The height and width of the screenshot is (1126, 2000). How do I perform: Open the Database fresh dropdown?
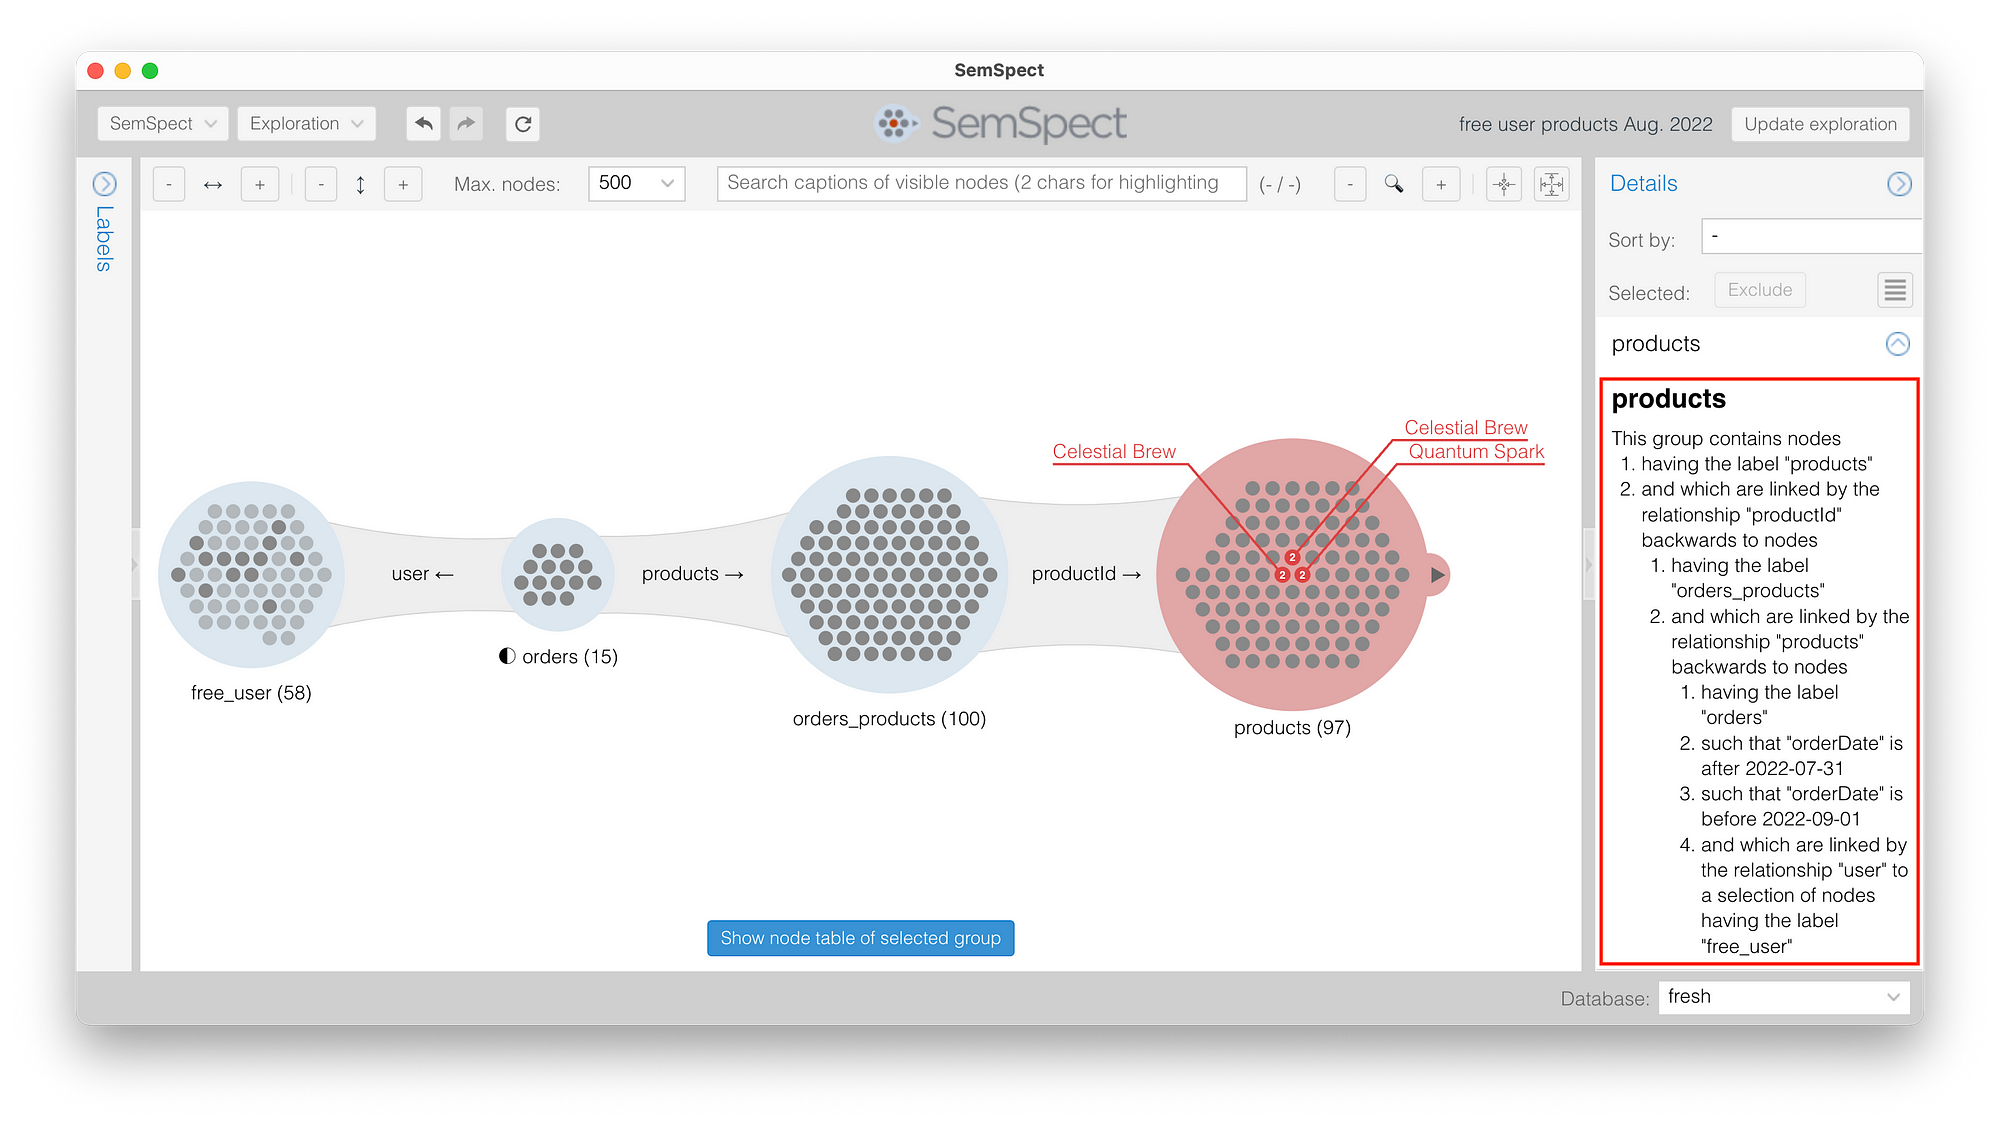pos(1783,997)
